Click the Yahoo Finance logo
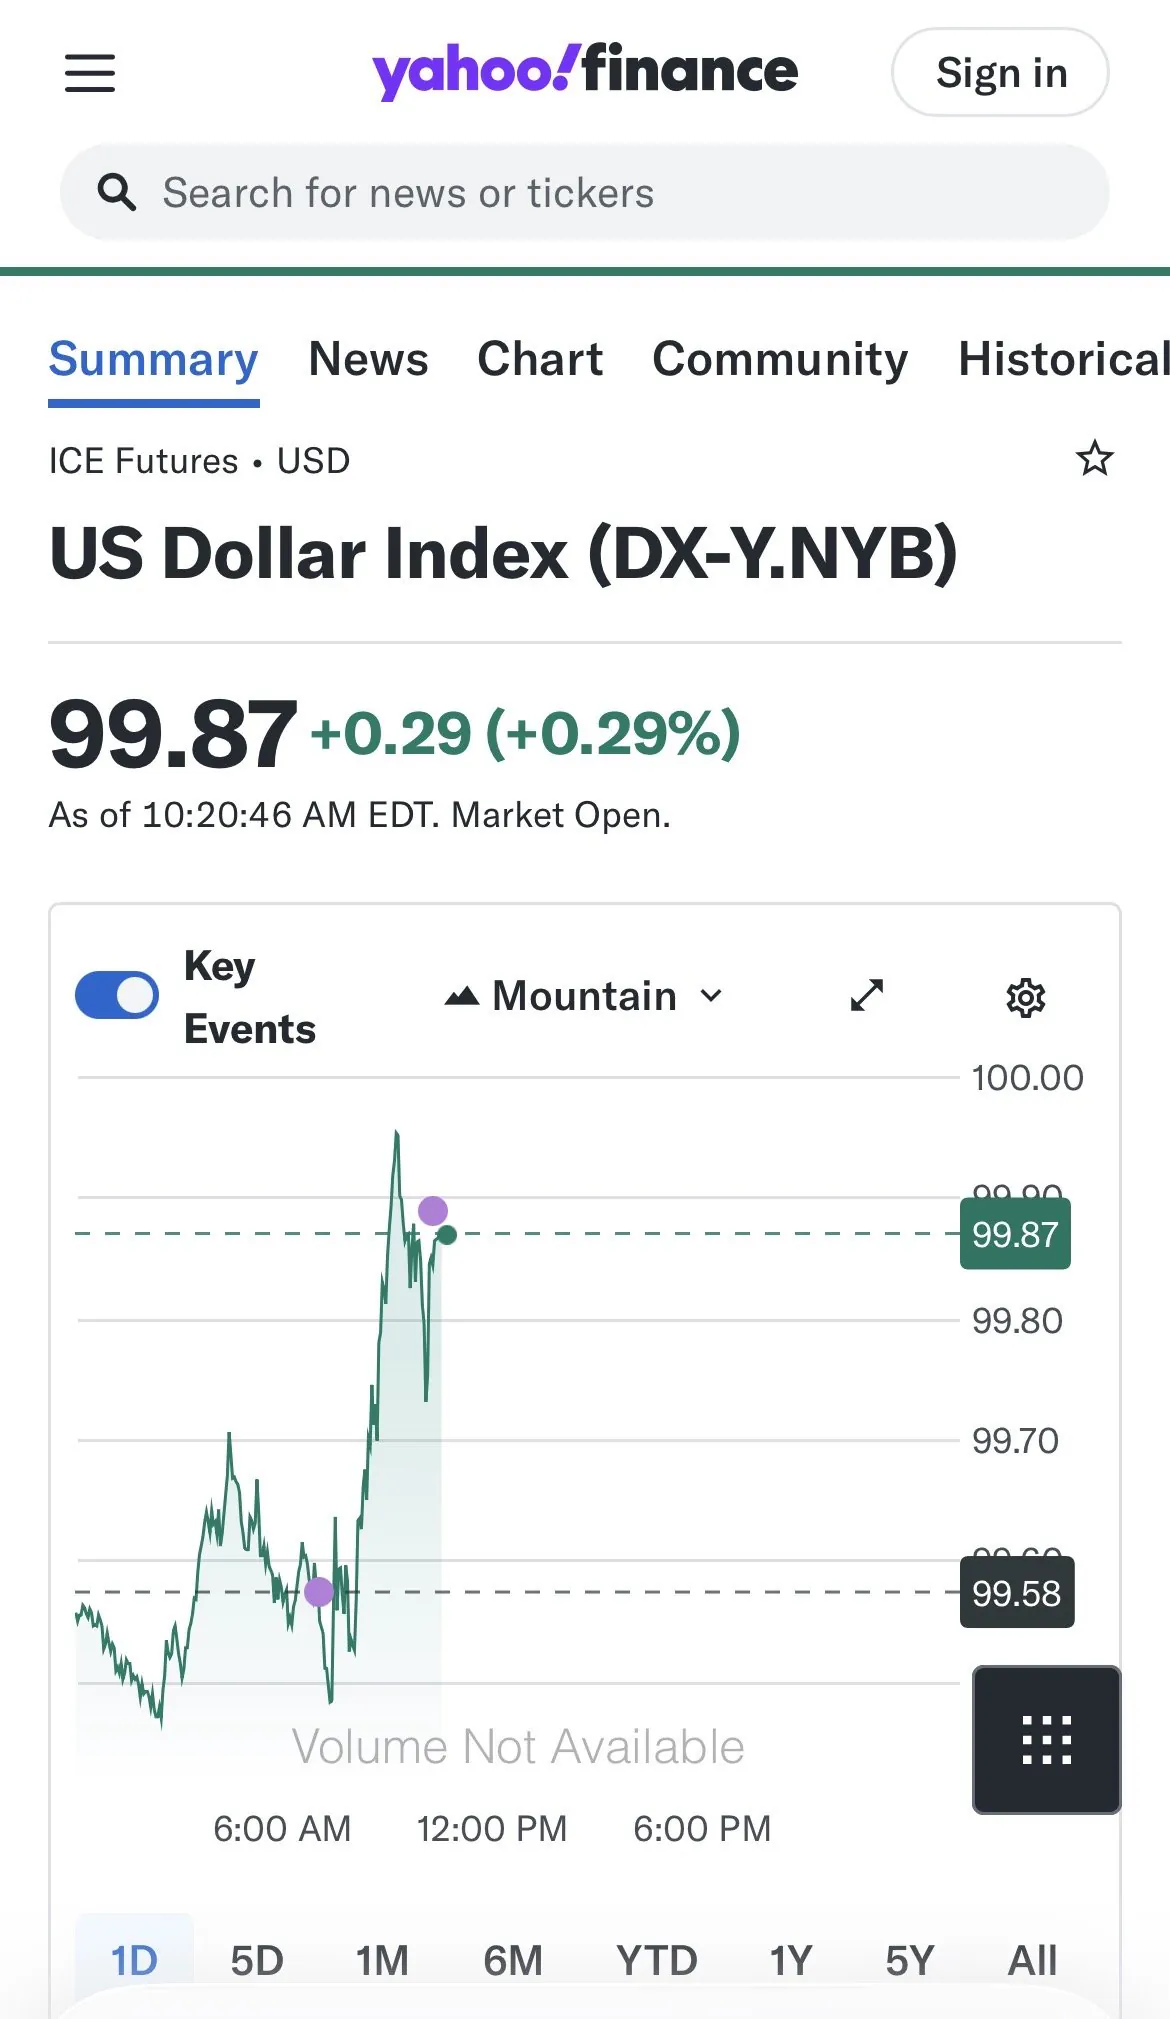Viewport: 1170px width, 2019px height. (585, 71)
